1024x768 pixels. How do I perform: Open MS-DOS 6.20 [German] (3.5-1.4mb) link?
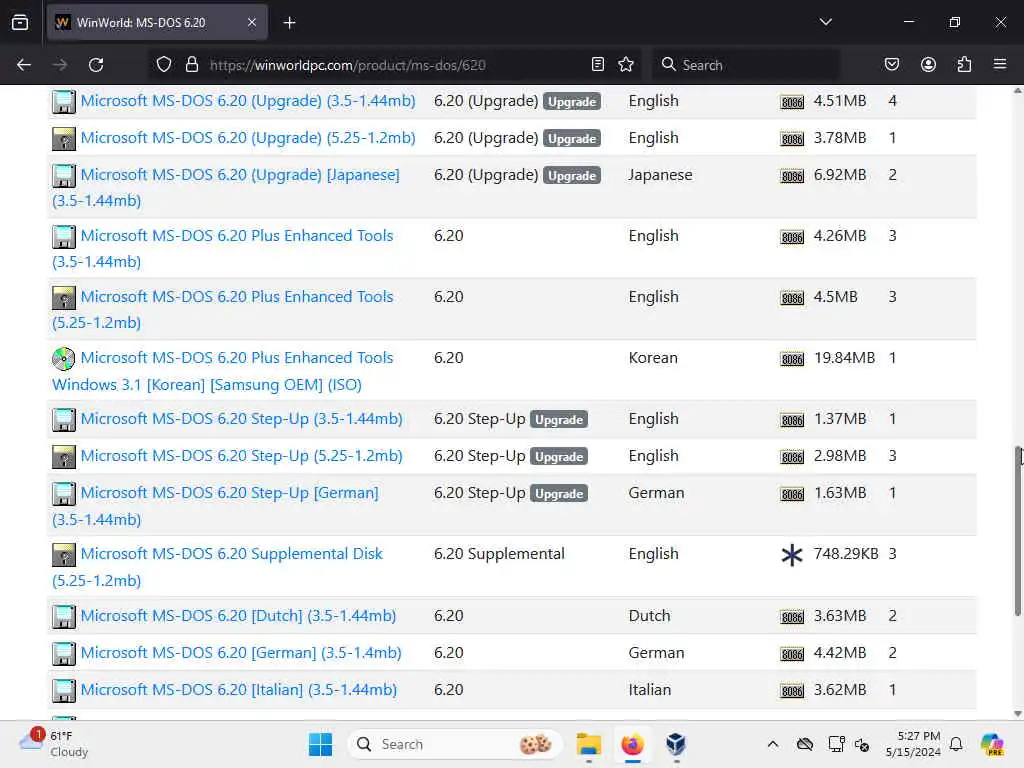tap(240, 653)
